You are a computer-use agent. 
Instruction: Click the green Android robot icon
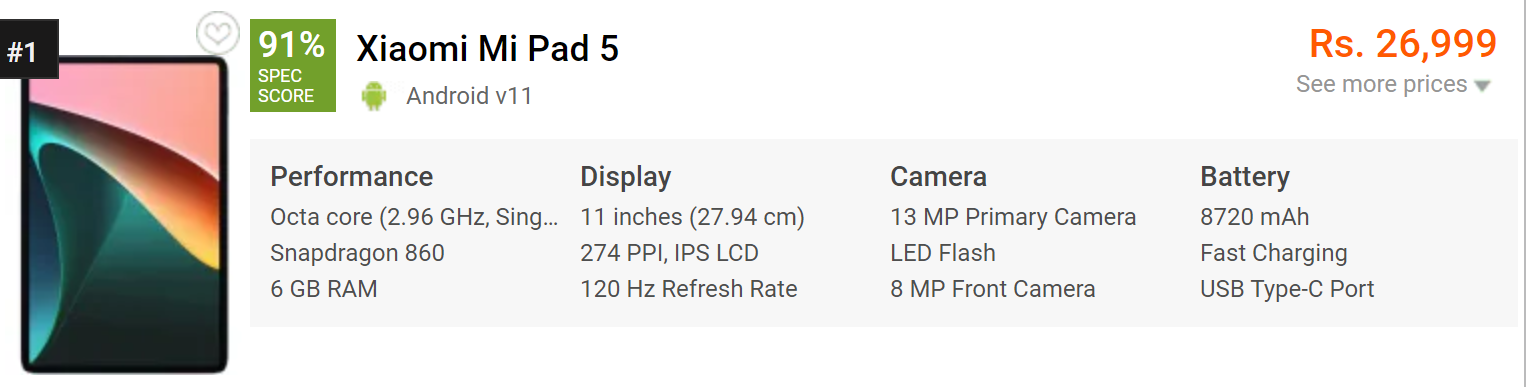(x=374, y=96)
